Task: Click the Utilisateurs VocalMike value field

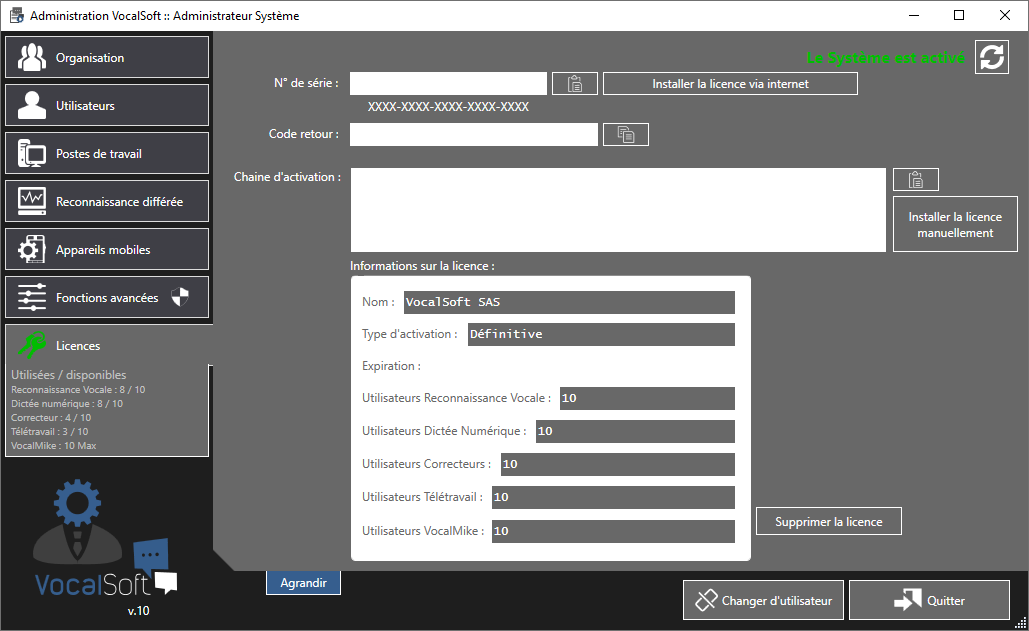Action: (613, 531)
